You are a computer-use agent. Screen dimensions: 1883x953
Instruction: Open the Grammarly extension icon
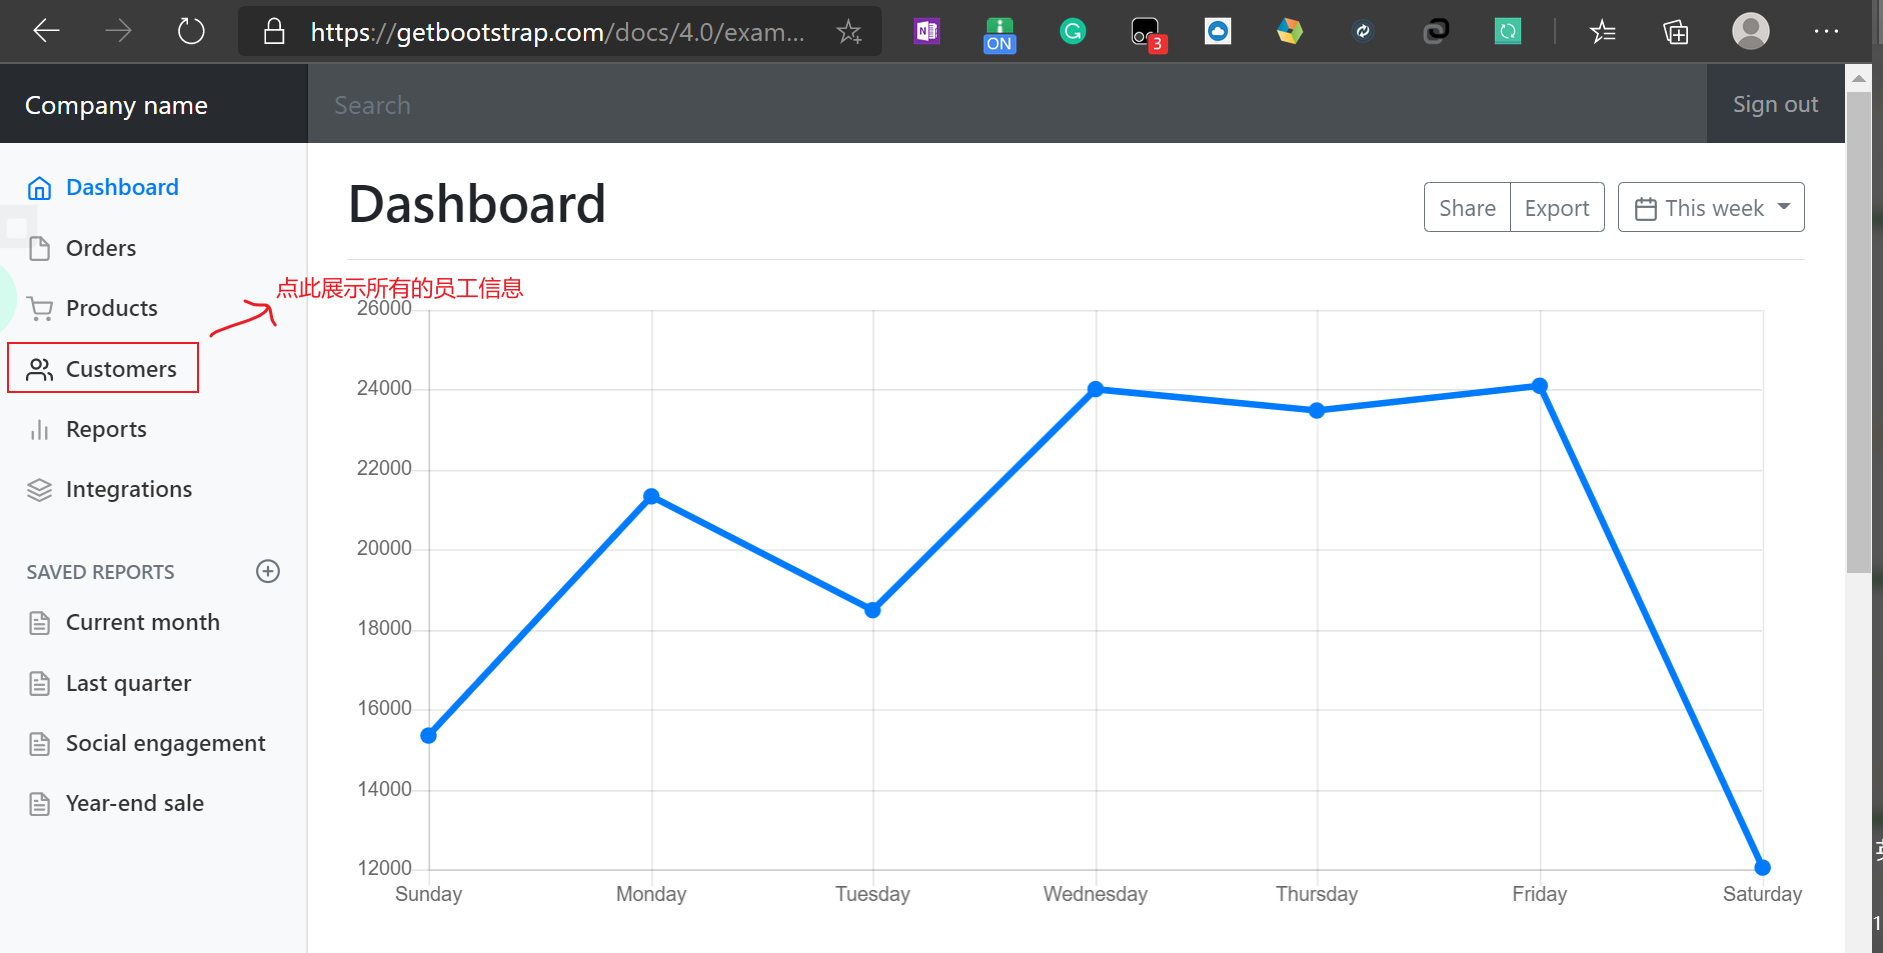point(1073,32)
